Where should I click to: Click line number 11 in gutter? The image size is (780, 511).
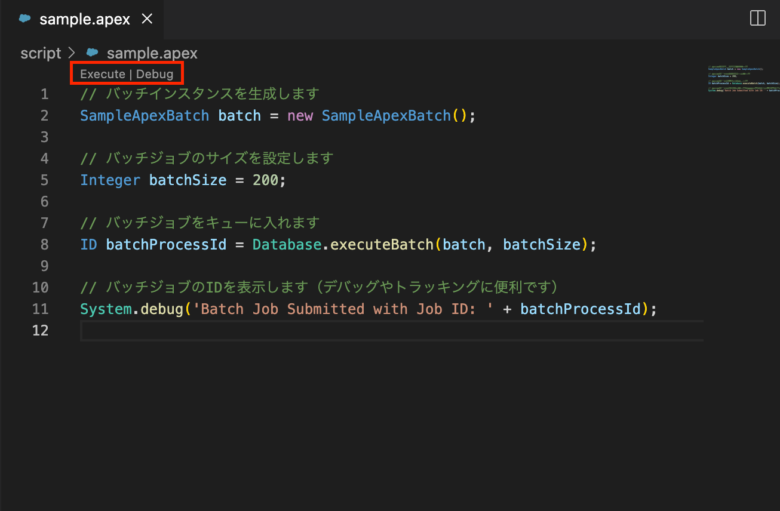[40, 309]
